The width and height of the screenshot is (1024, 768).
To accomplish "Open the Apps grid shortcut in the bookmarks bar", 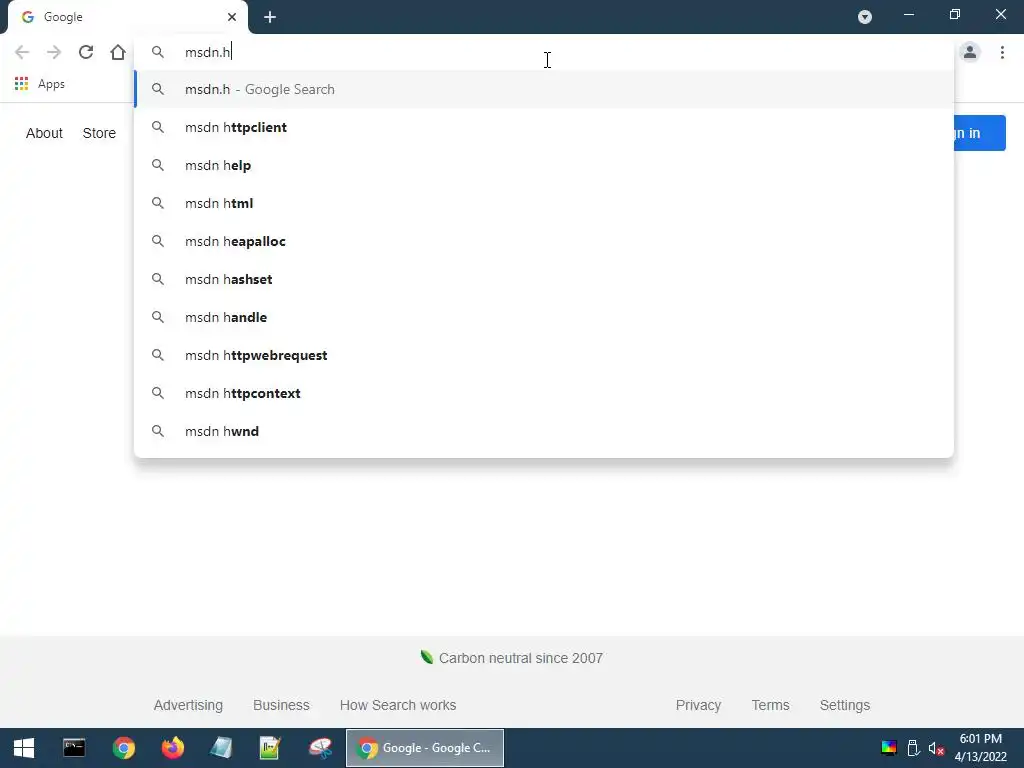I will [40, 84].
